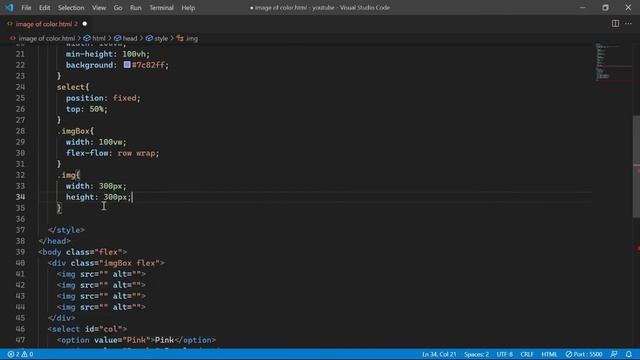The height and width of the screenshot is (360, 640).
Task: Click '<select id="col">' line
Action: pos(87,329)
